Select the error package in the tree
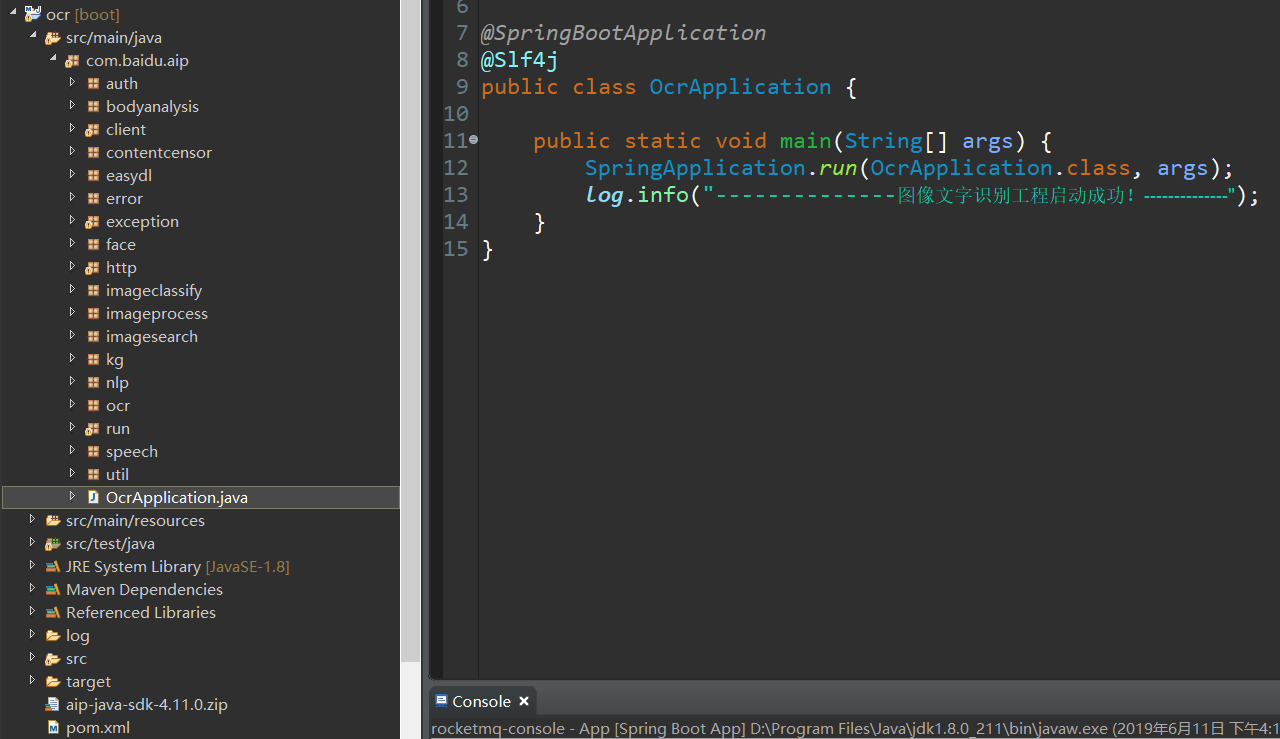 [124, 199]
